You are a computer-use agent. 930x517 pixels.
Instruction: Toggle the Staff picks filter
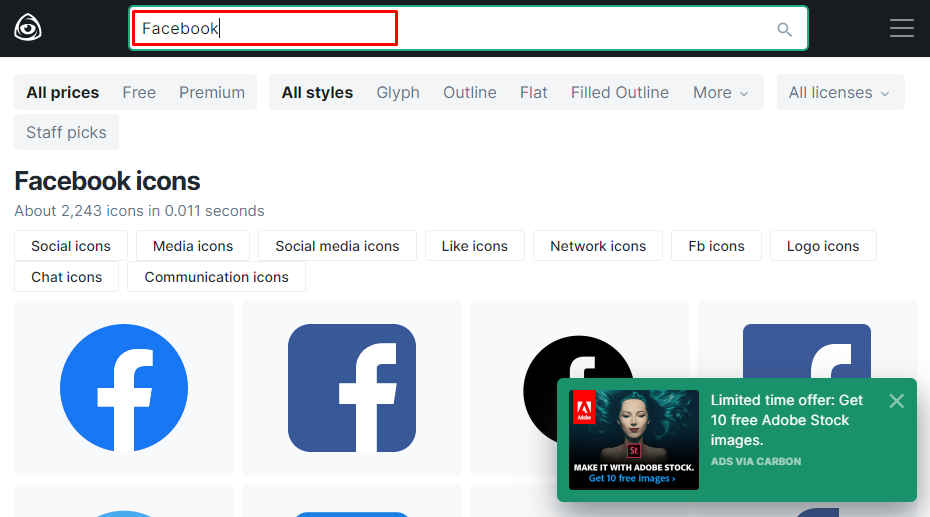point(66,132)
